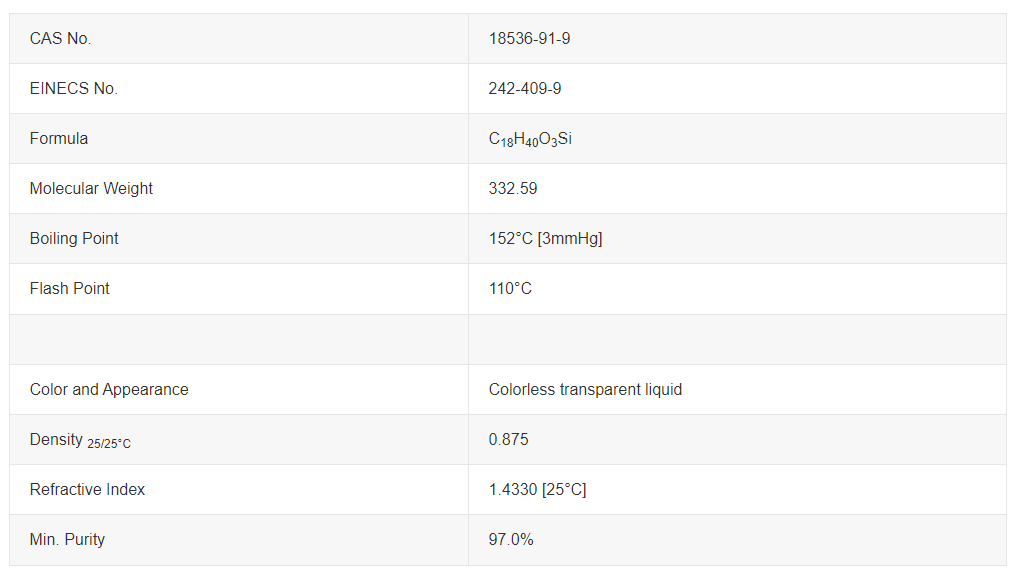This screenshot has height=580, width=1019.
Task: Select the 152°C [3mmHg] value
Action: (x=545, y=239)
